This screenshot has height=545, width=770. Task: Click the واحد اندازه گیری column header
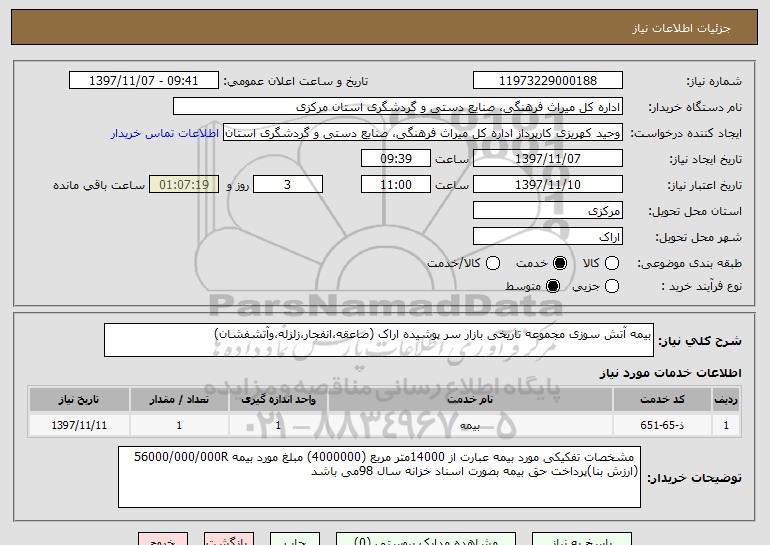pos(278,400)
